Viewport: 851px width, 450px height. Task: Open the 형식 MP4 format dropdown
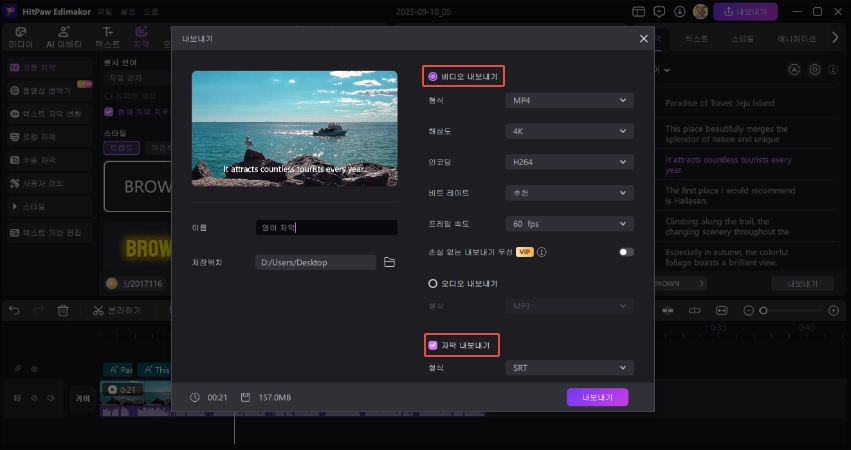tap(569, 100)
